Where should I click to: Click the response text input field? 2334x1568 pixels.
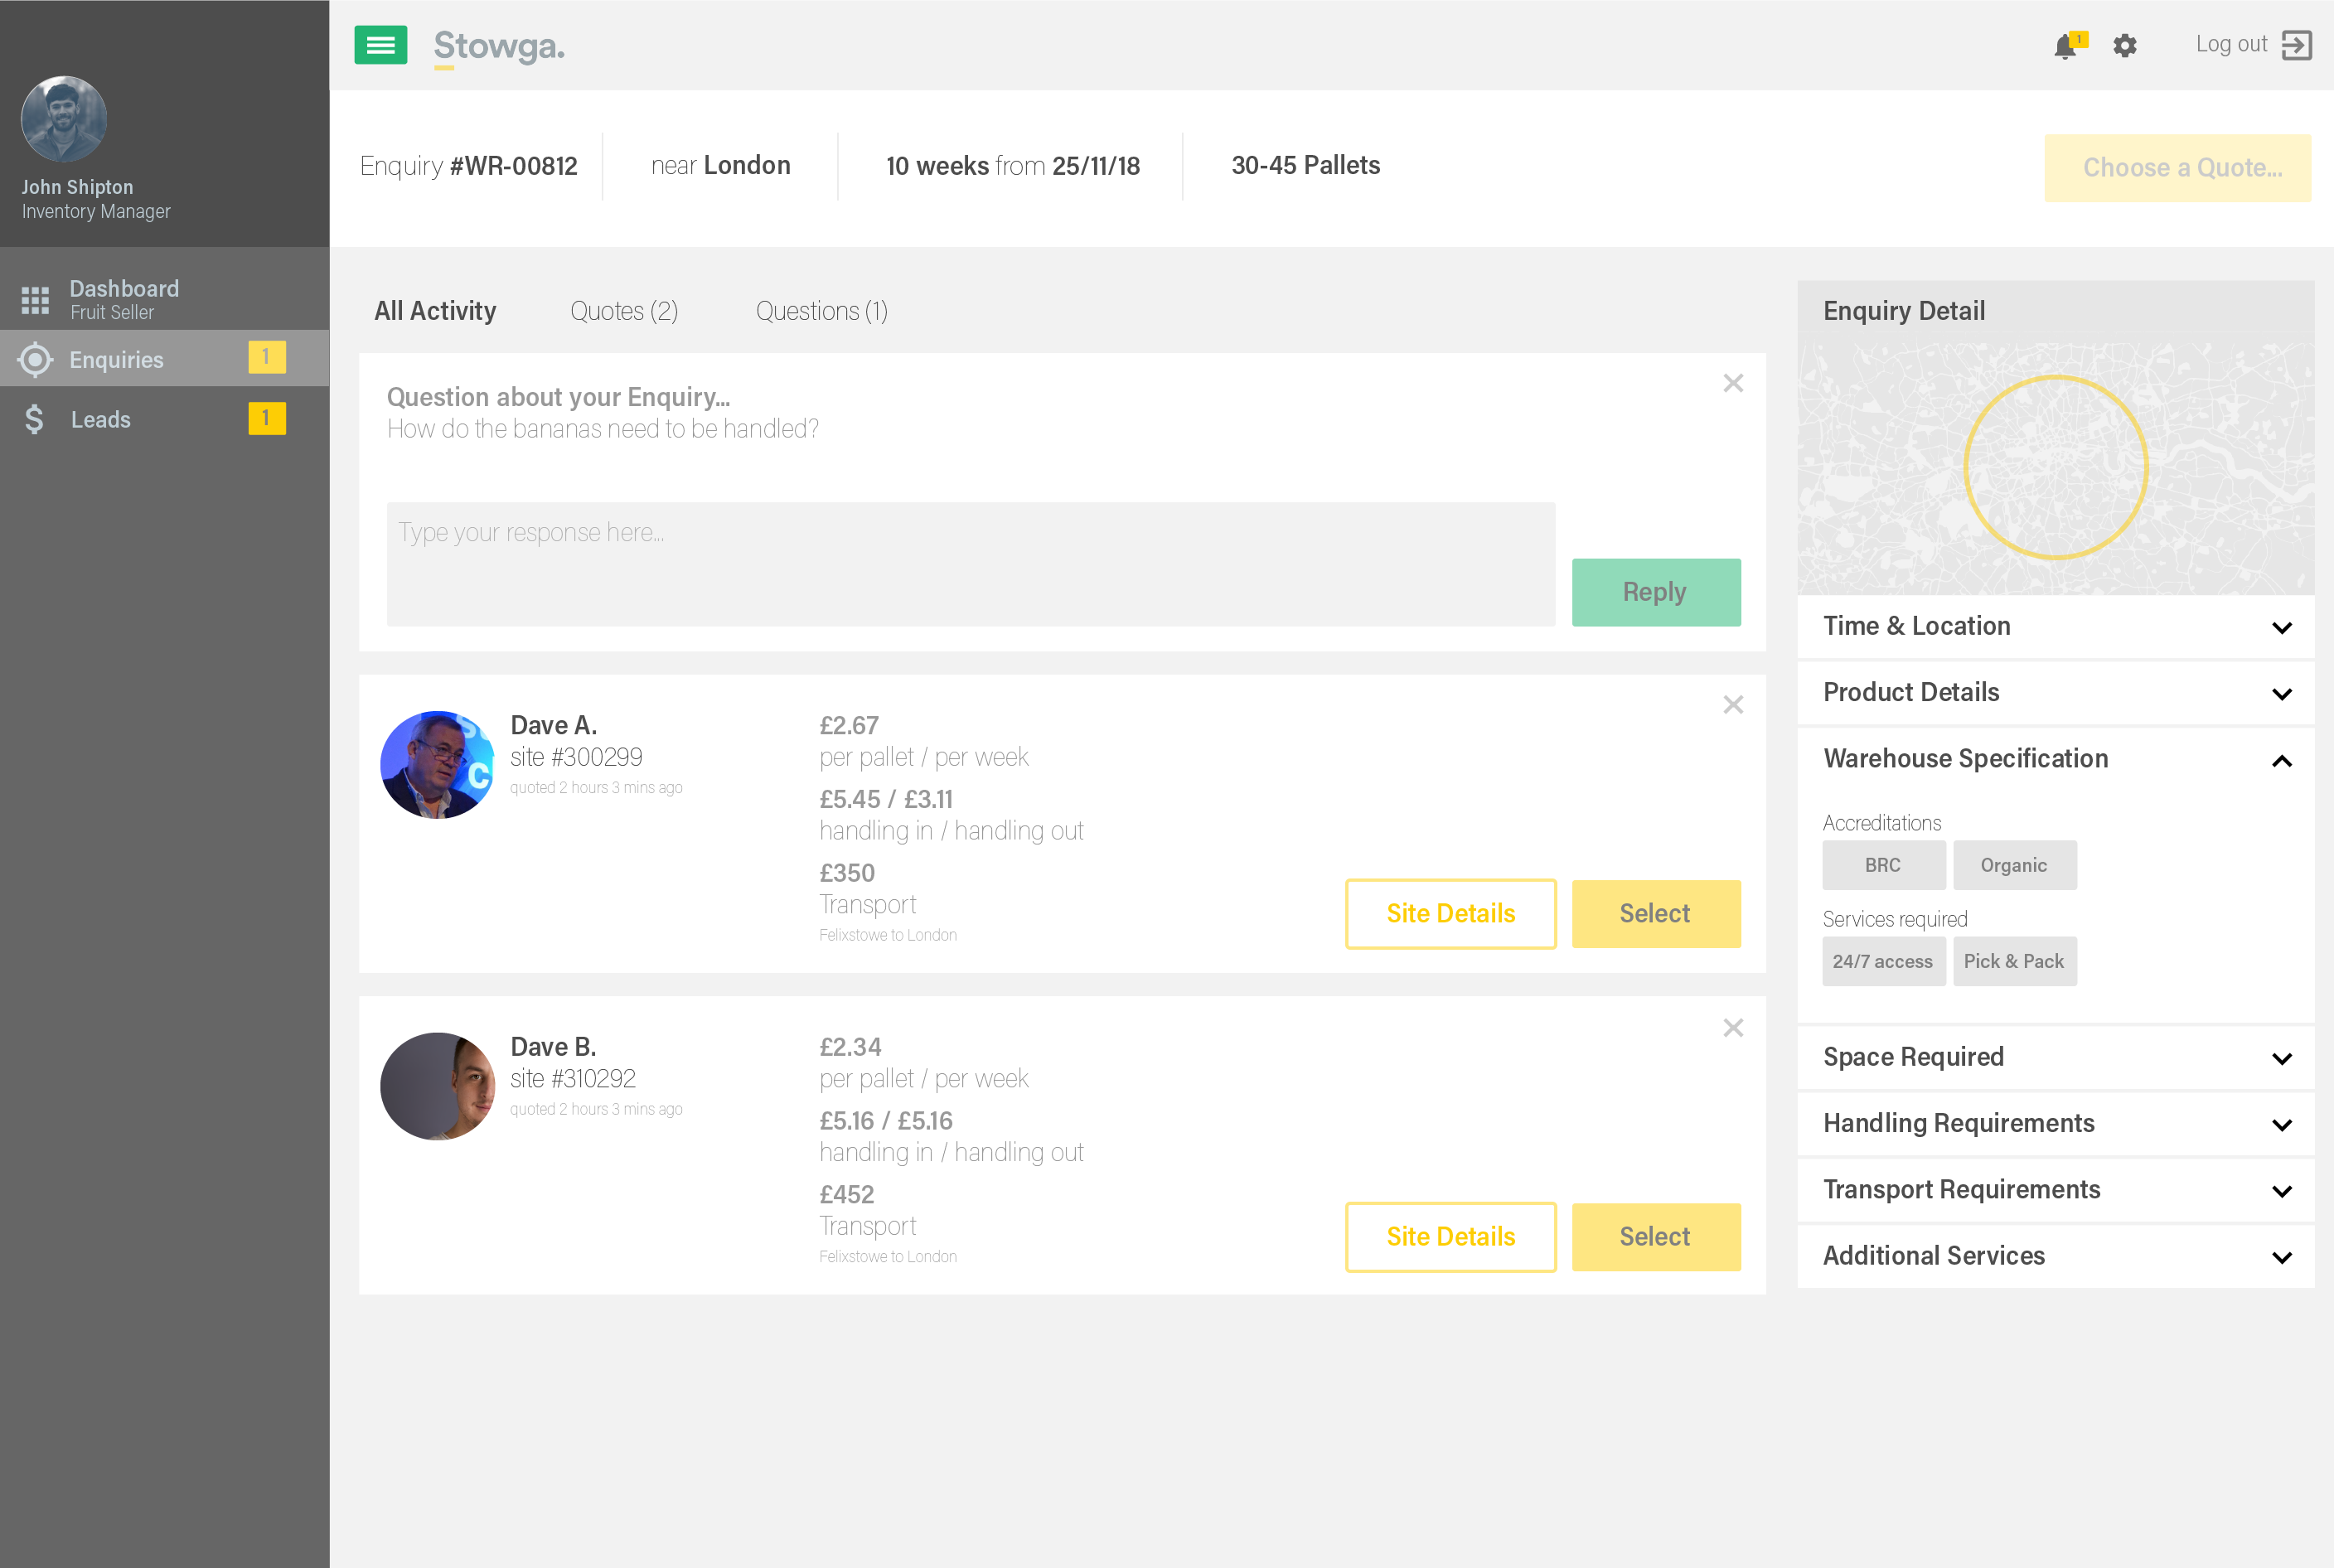[x=970, y=564]
